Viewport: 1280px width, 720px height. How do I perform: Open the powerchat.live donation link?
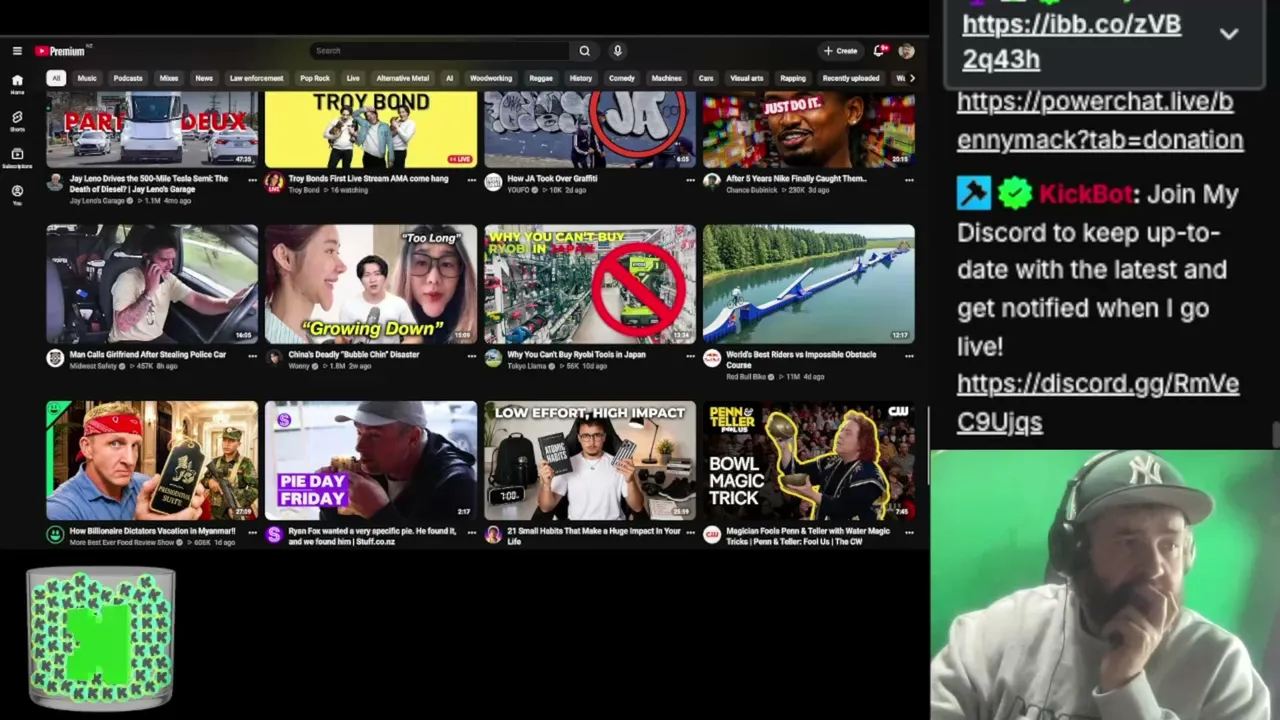[x=1100, y=121]
